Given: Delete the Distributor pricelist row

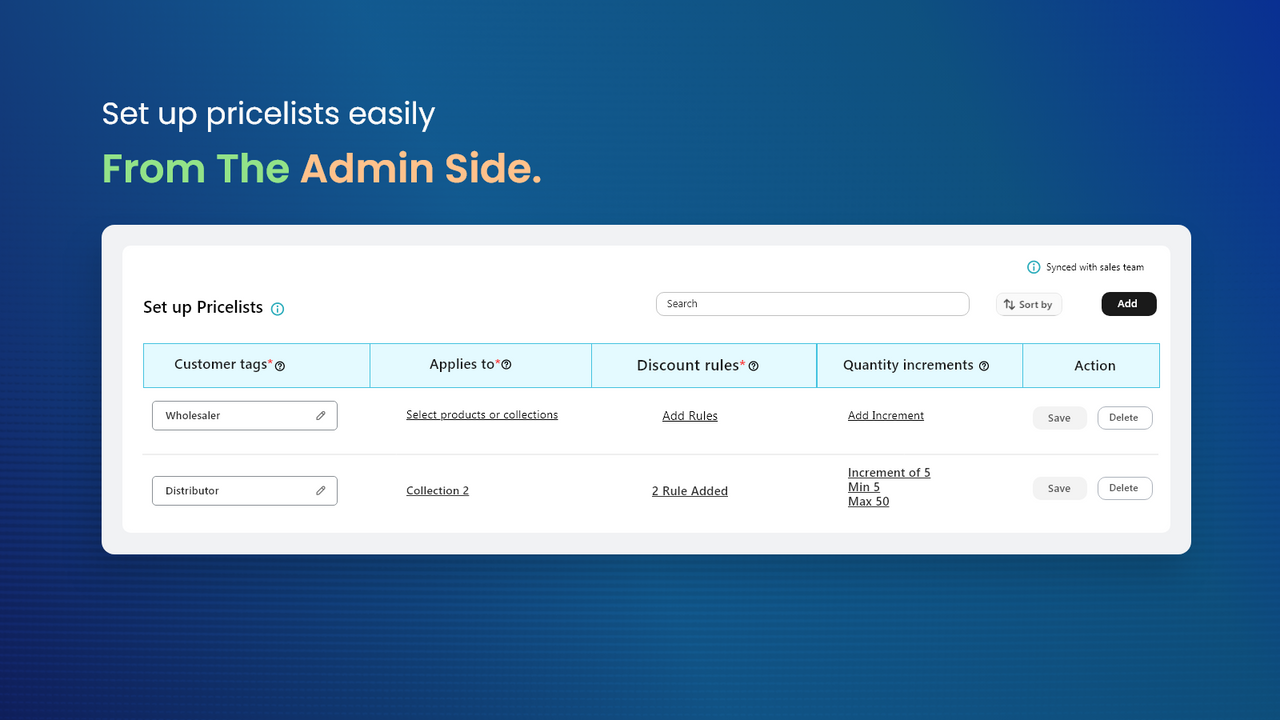Looking at the screenshot, I should click(x=1124, y=488).
